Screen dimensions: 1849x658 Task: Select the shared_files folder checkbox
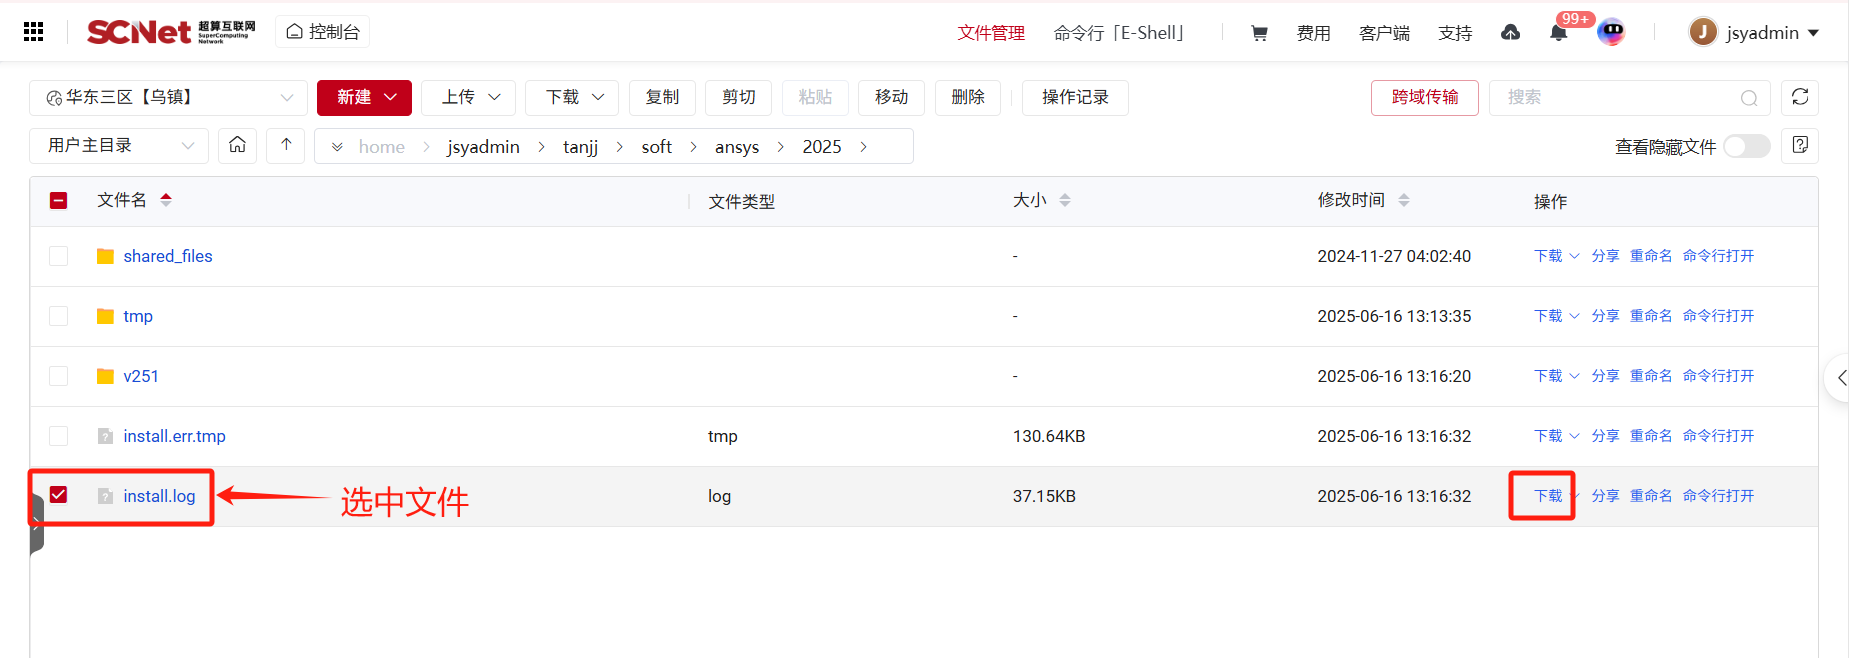click(59, 256)
